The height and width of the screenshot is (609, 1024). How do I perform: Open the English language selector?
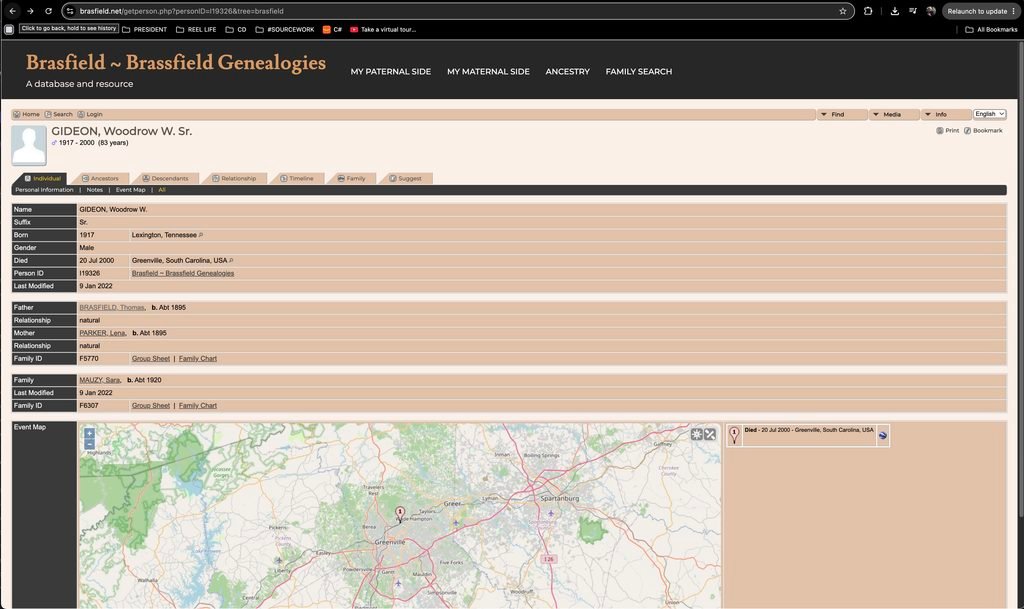tap(989, 114)
